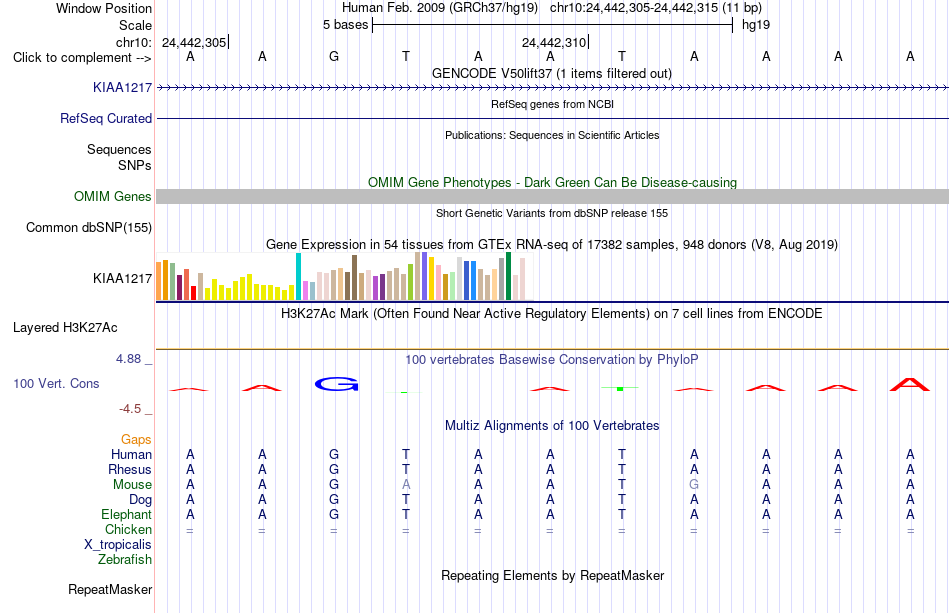Click the Mouse species row label
Image resolution: width=950 pixels, height=613 pixels.
(133, 485)
